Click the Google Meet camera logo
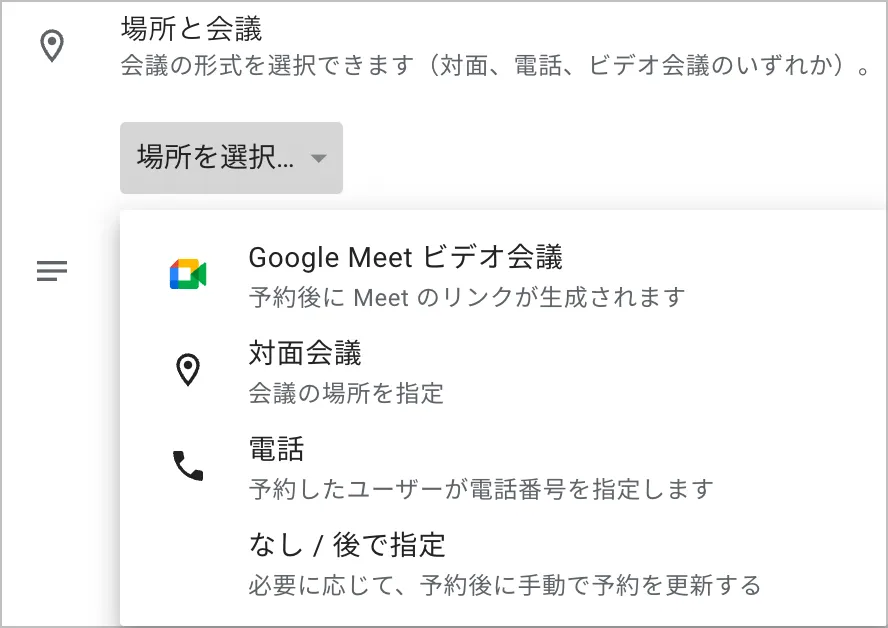Image resolution: width=888 pixels, height=628 pixels. pyautogui.click(x=188, y=275)
